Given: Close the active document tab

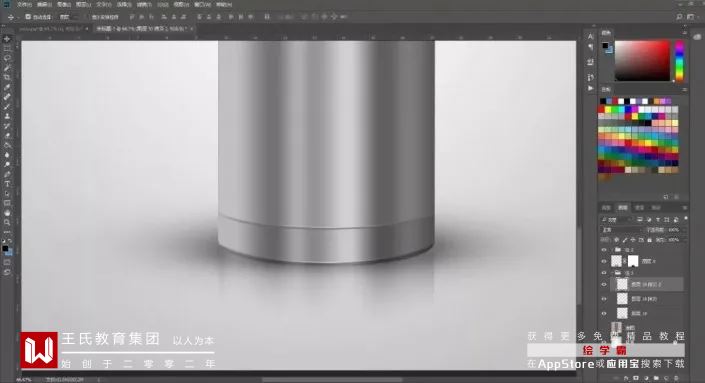Looking at the screenshot, I should pyautogui.click(x=192, y=28).
